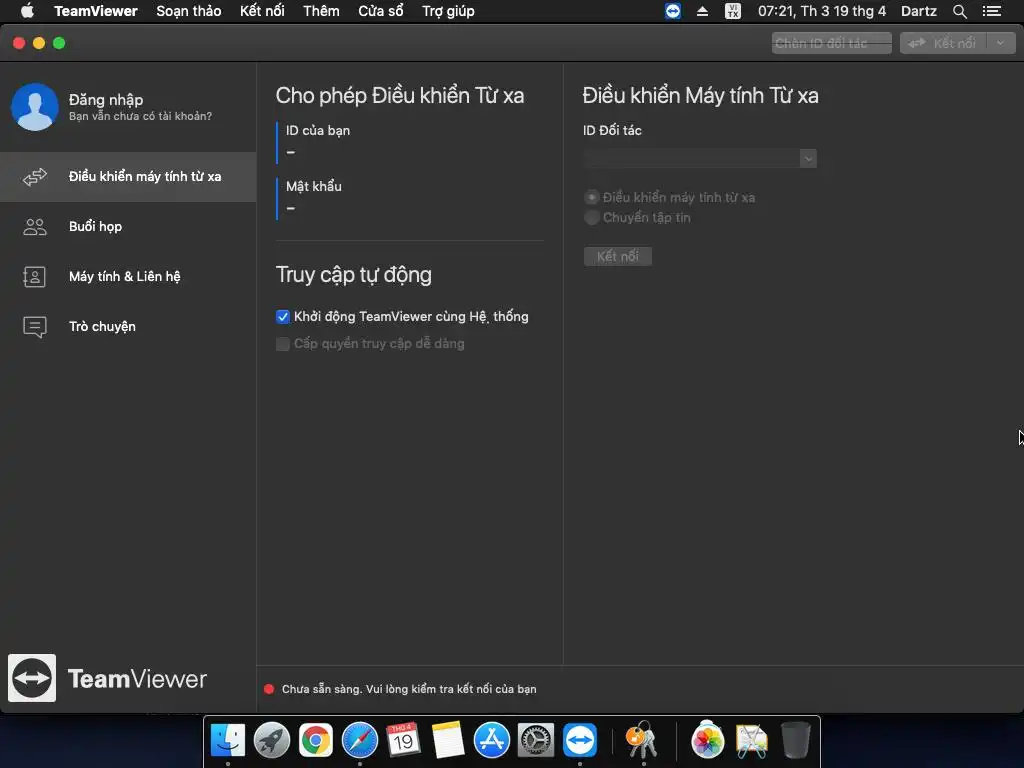Open the Kết nối menu in the menu bar

262,11
